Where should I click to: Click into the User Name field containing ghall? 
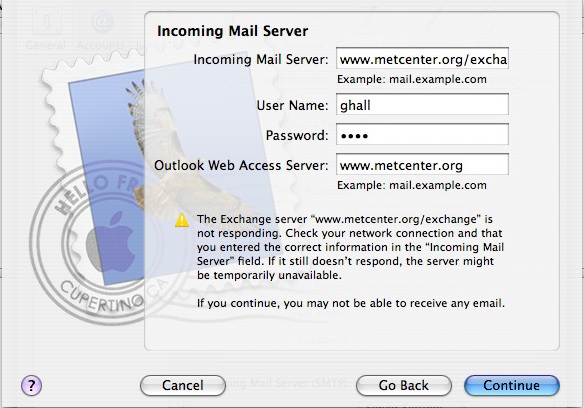pyautogui.click(x=422, y=104)
